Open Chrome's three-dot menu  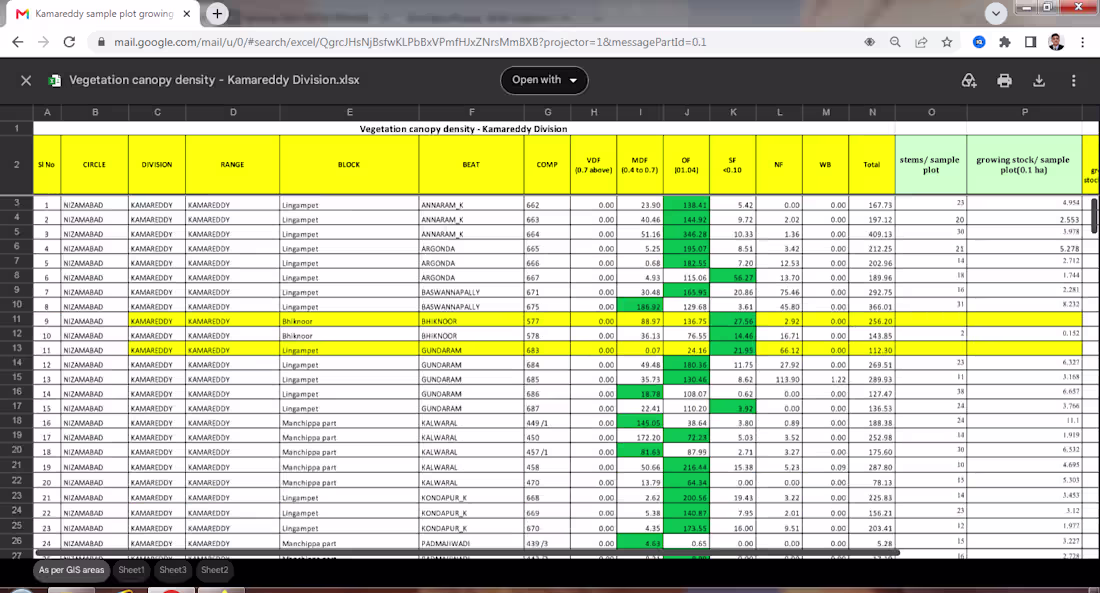tap(1081, 42)
